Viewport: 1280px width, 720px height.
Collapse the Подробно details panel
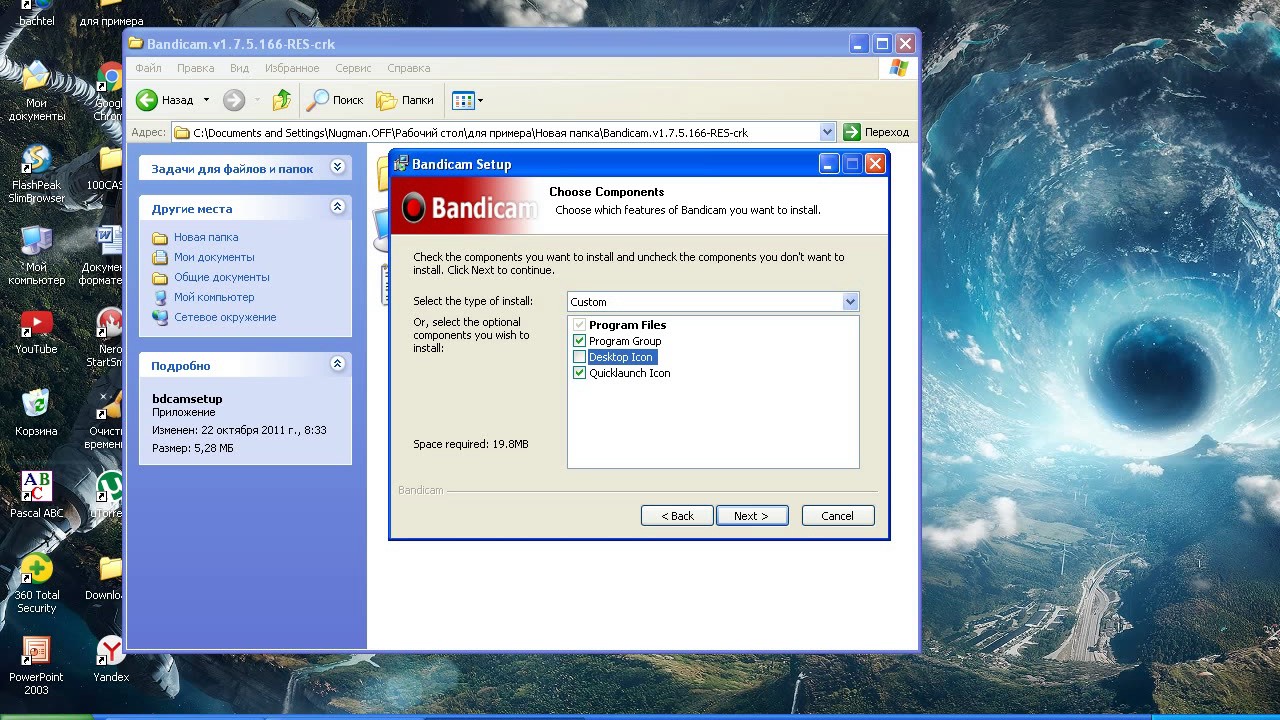pyautogui.click(x=337, y=364)
